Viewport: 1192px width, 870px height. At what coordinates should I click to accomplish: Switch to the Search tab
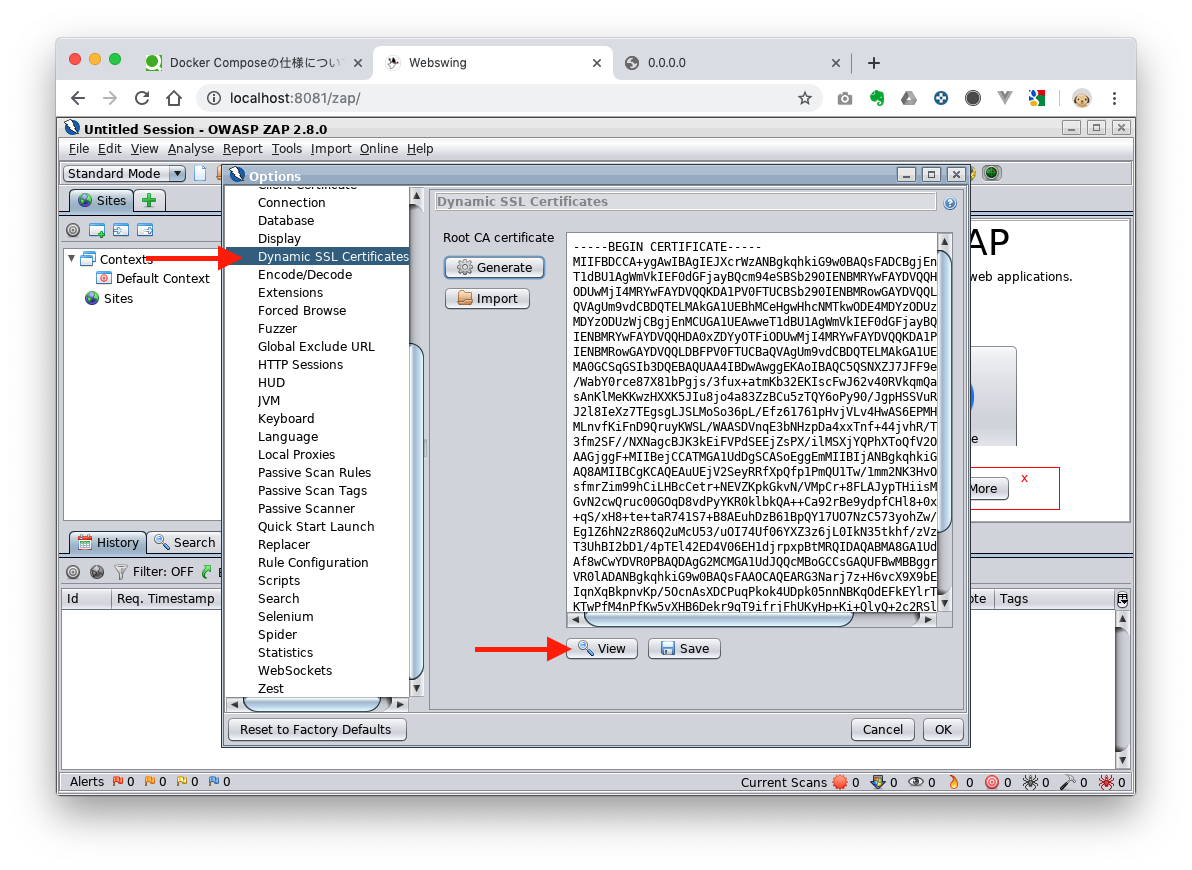click(185, 543)
